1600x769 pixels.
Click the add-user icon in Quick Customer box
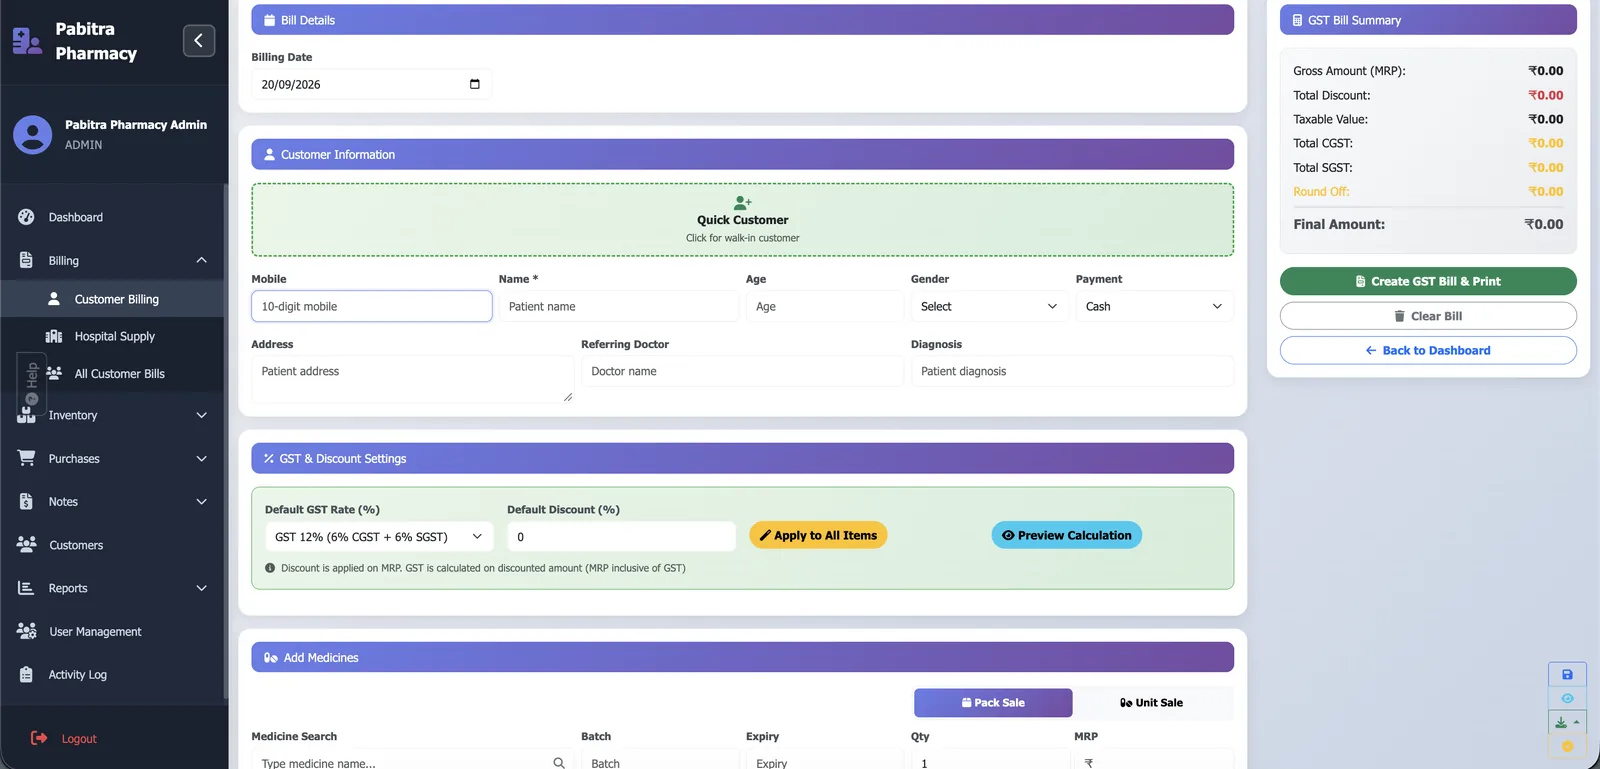point(742,202)
